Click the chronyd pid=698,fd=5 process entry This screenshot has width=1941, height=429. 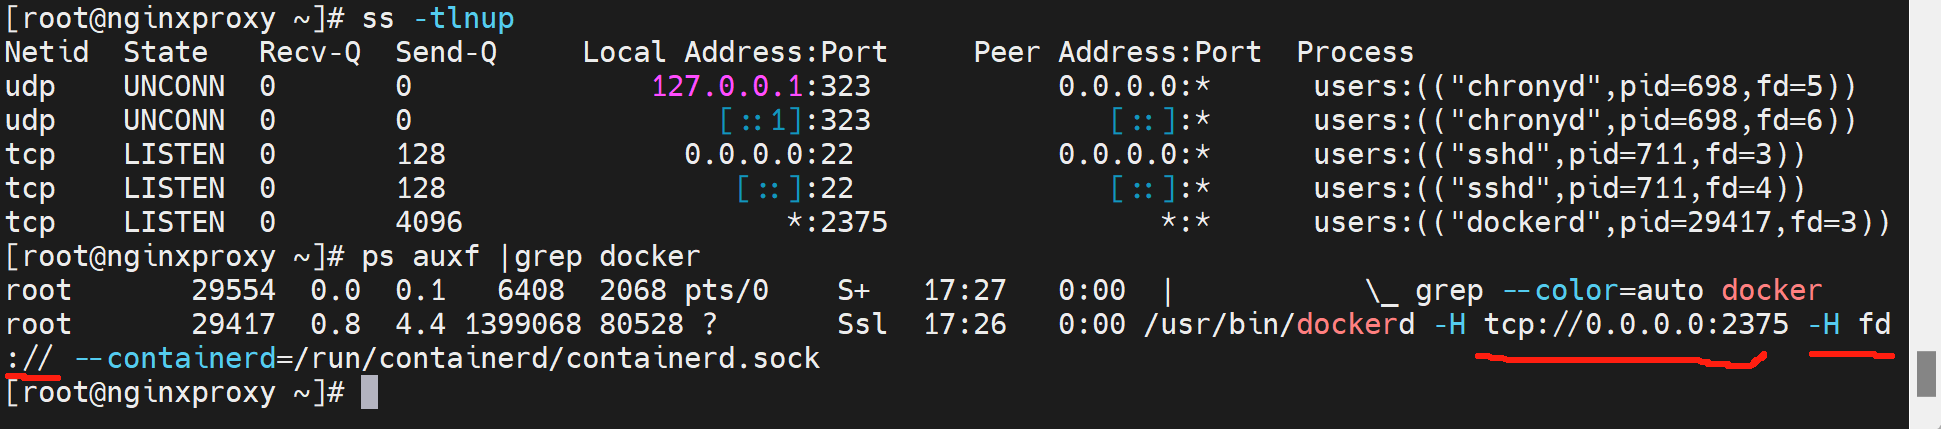coord(1584,86)
